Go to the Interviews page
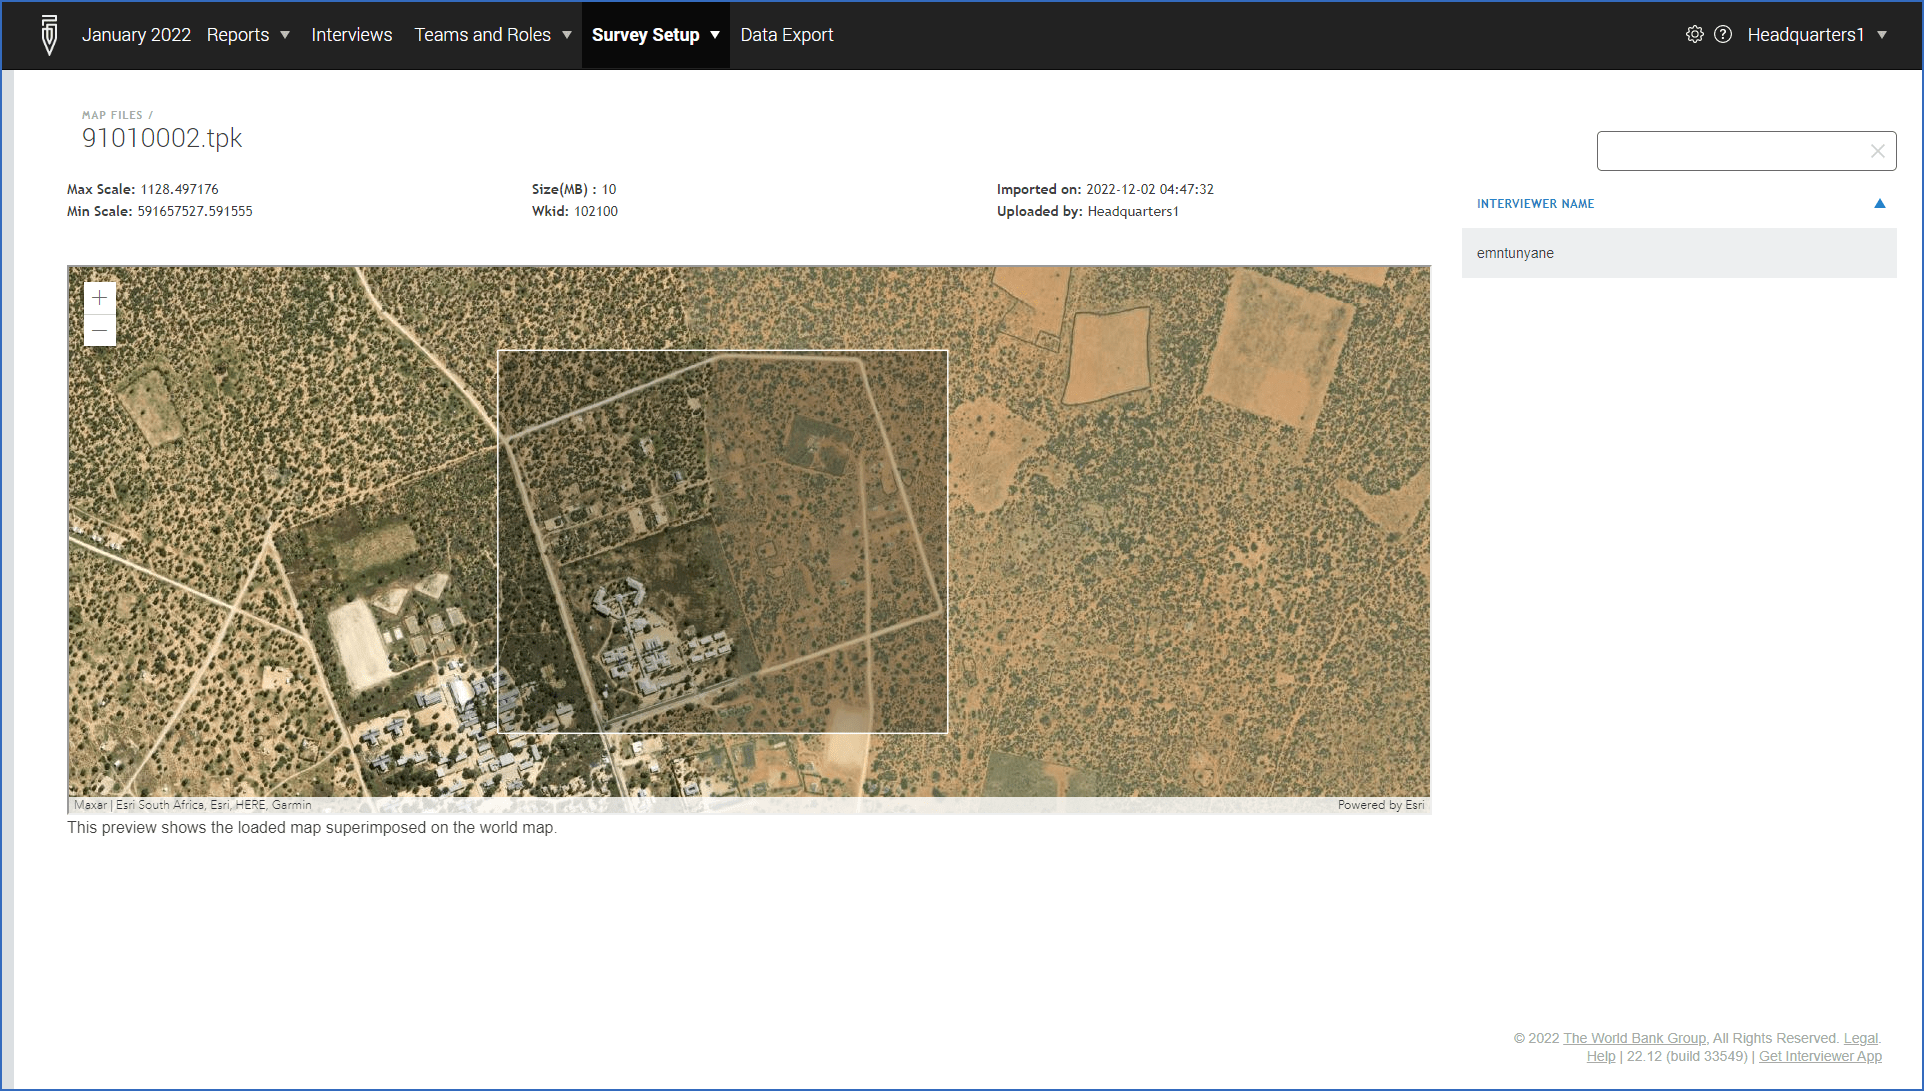 point(351,35)
